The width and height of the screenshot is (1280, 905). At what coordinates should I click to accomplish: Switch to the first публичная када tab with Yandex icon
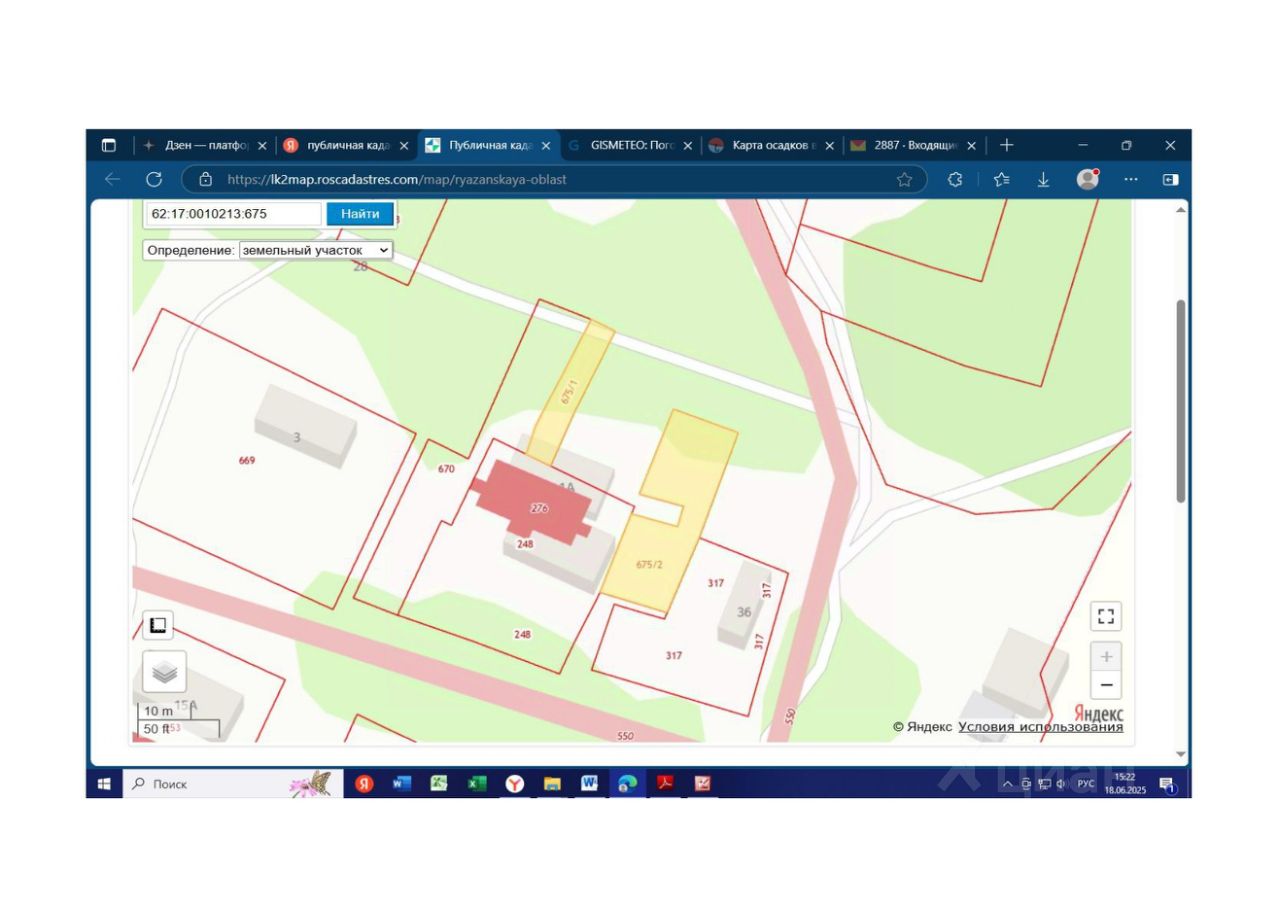(x=346, y=145)
